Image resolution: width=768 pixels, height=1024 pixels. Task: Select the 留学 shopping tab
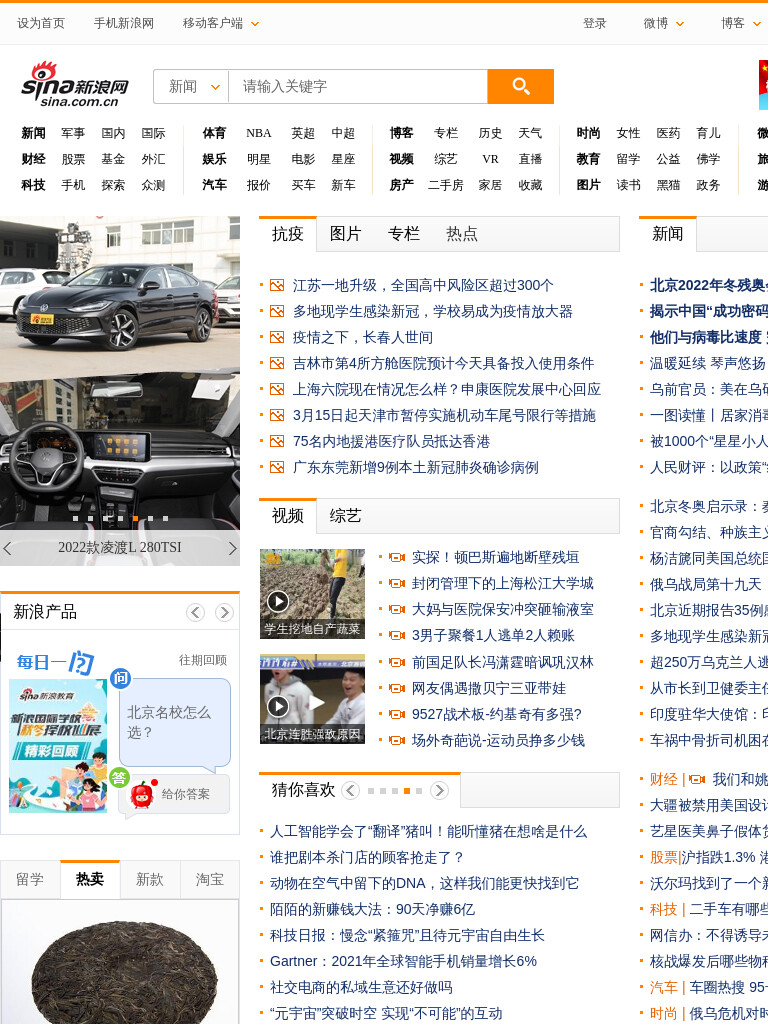click(x=30, y=880)
